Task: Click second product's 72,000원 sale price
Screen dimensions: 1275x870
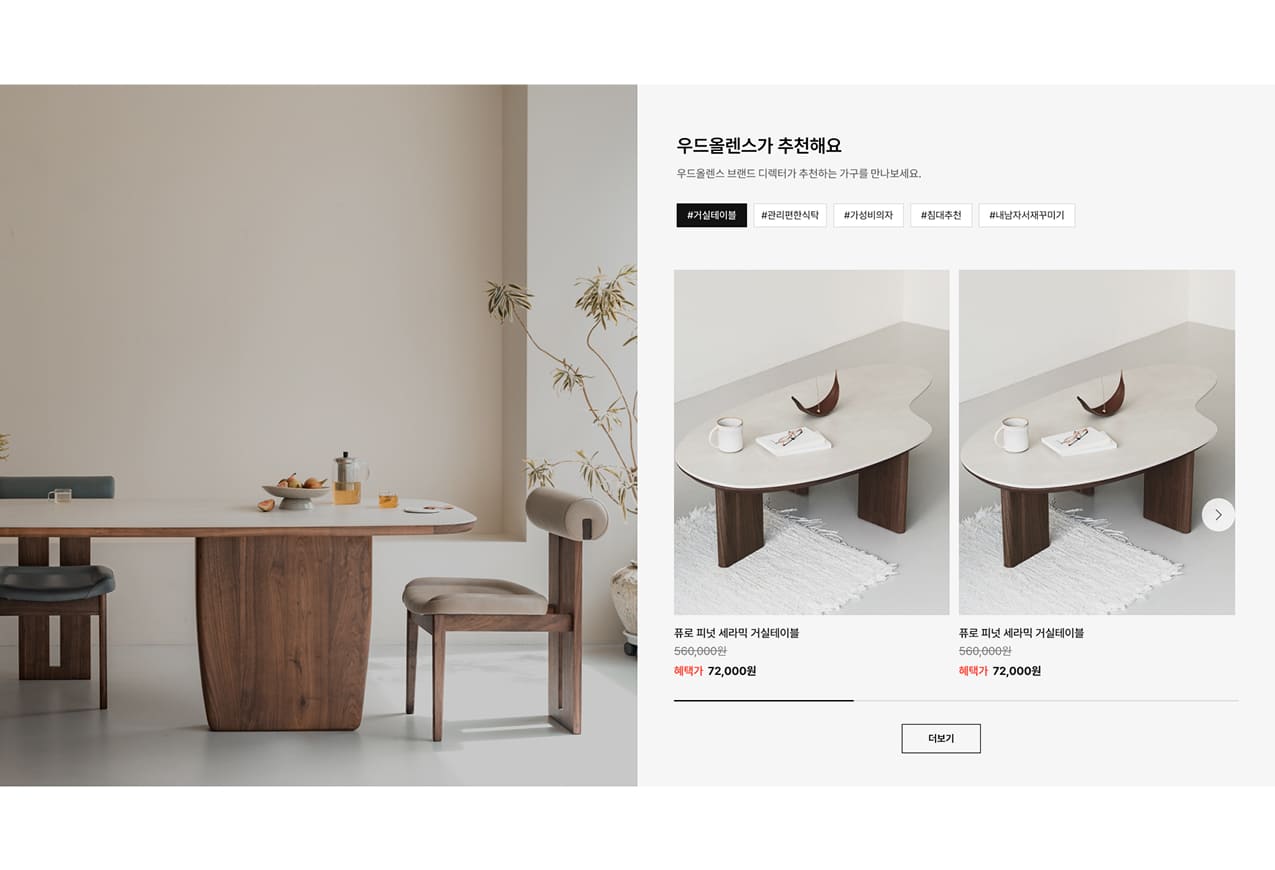Action: point(1017,671)
